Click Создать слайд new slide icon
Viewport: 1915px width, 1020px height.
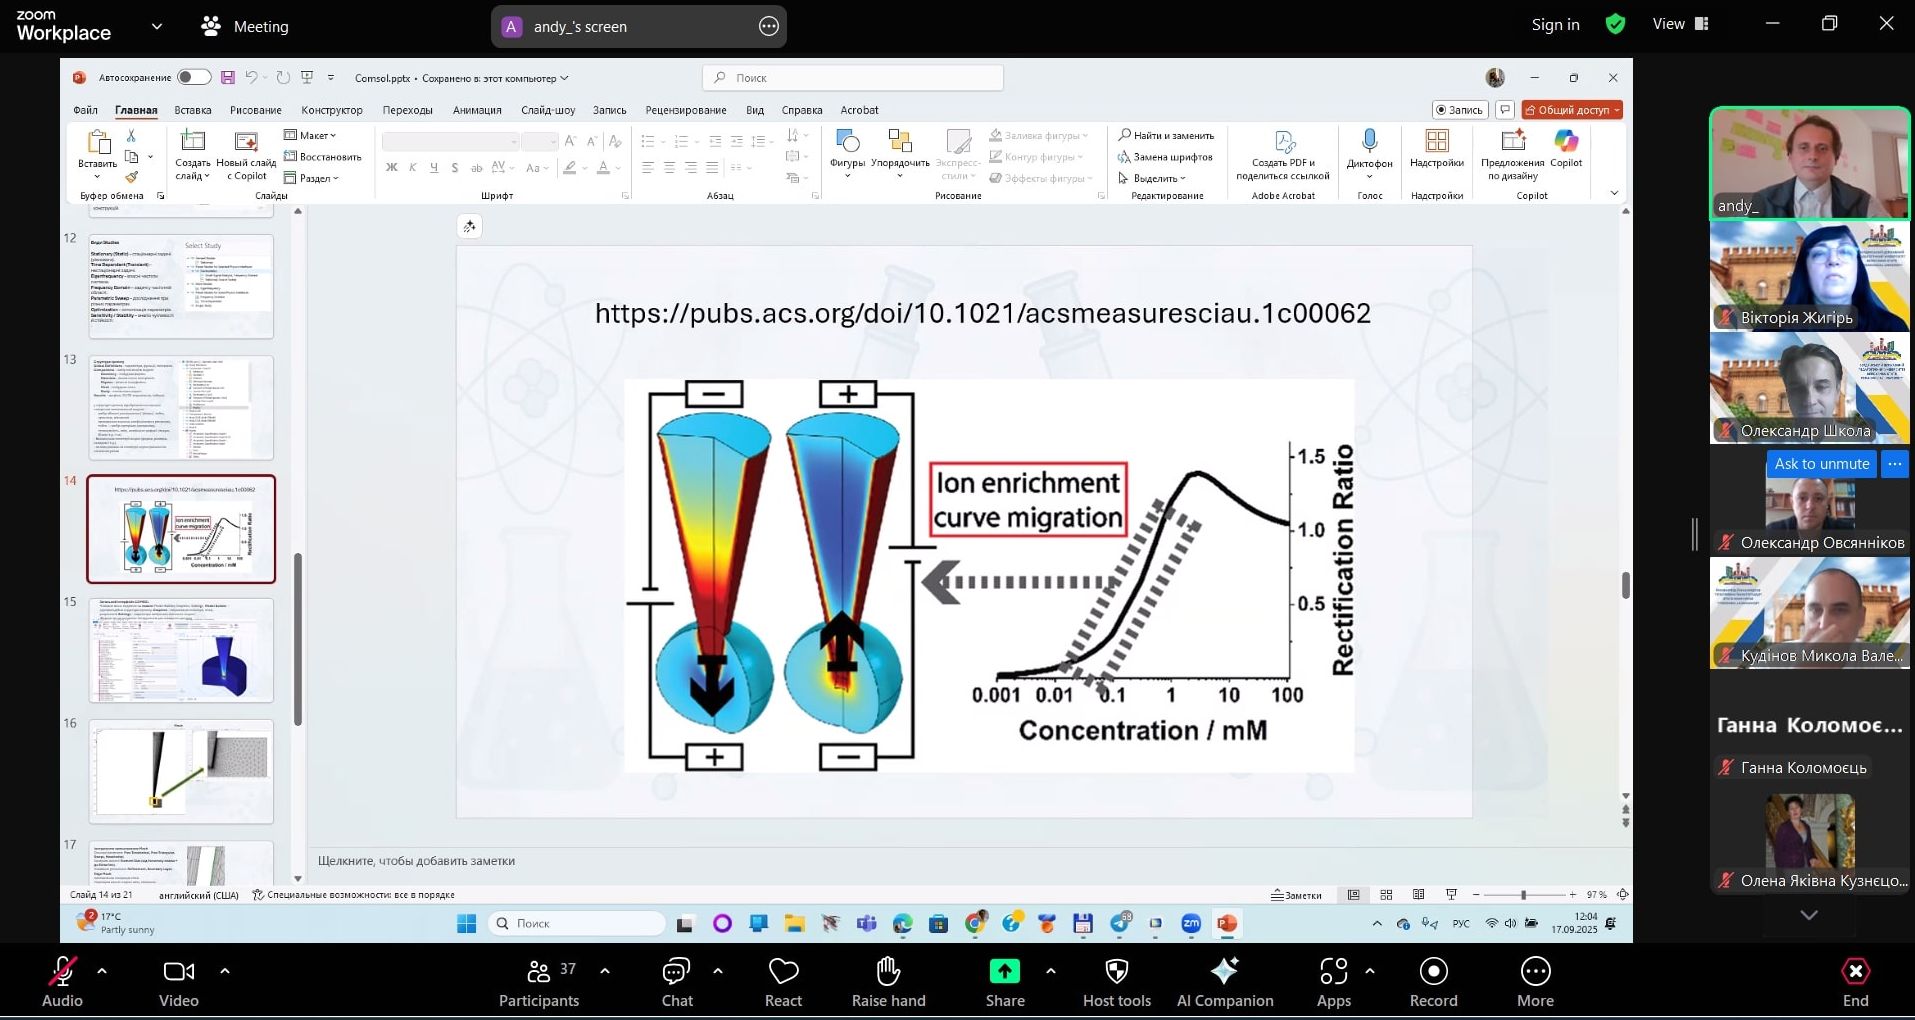click(192, 141)
